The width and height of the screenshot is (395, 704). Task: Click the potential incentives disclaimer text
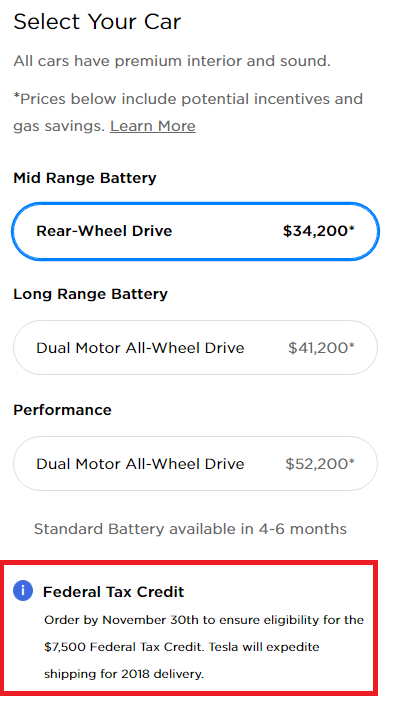coord(188,112)
